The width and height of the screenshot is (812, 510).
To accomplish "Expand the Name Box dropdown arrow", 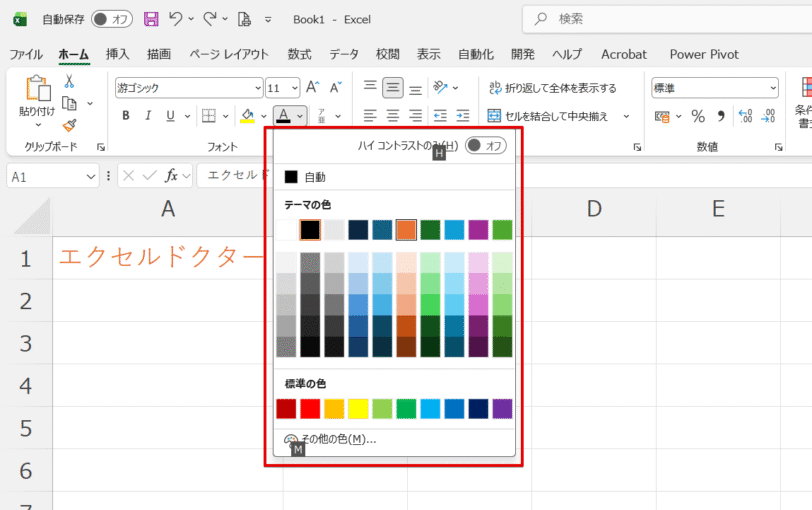I will click(x=91, y=177).
